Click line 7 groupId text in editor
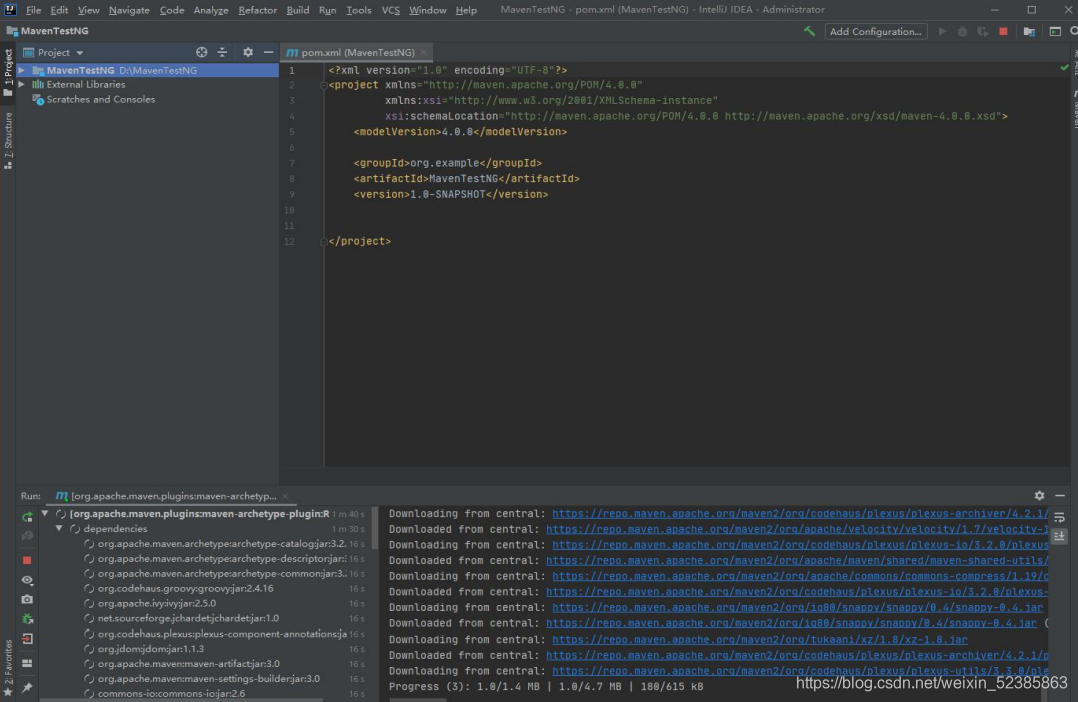Screen dimensions: 1078x702 coord(448,163)
